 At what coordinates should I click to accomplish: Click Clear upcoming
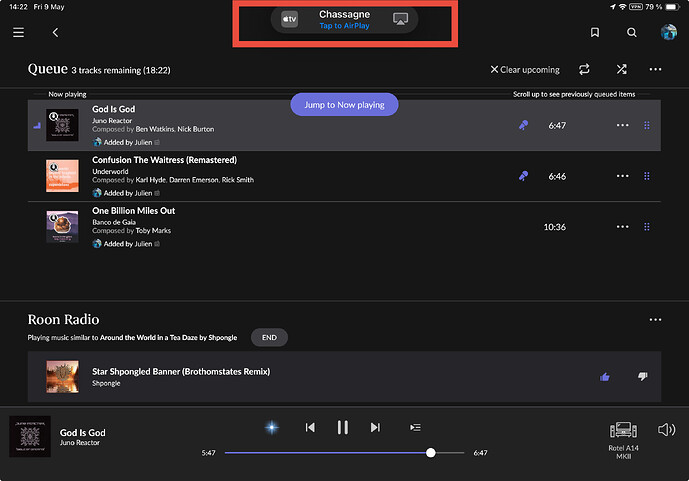coord(525,69)
